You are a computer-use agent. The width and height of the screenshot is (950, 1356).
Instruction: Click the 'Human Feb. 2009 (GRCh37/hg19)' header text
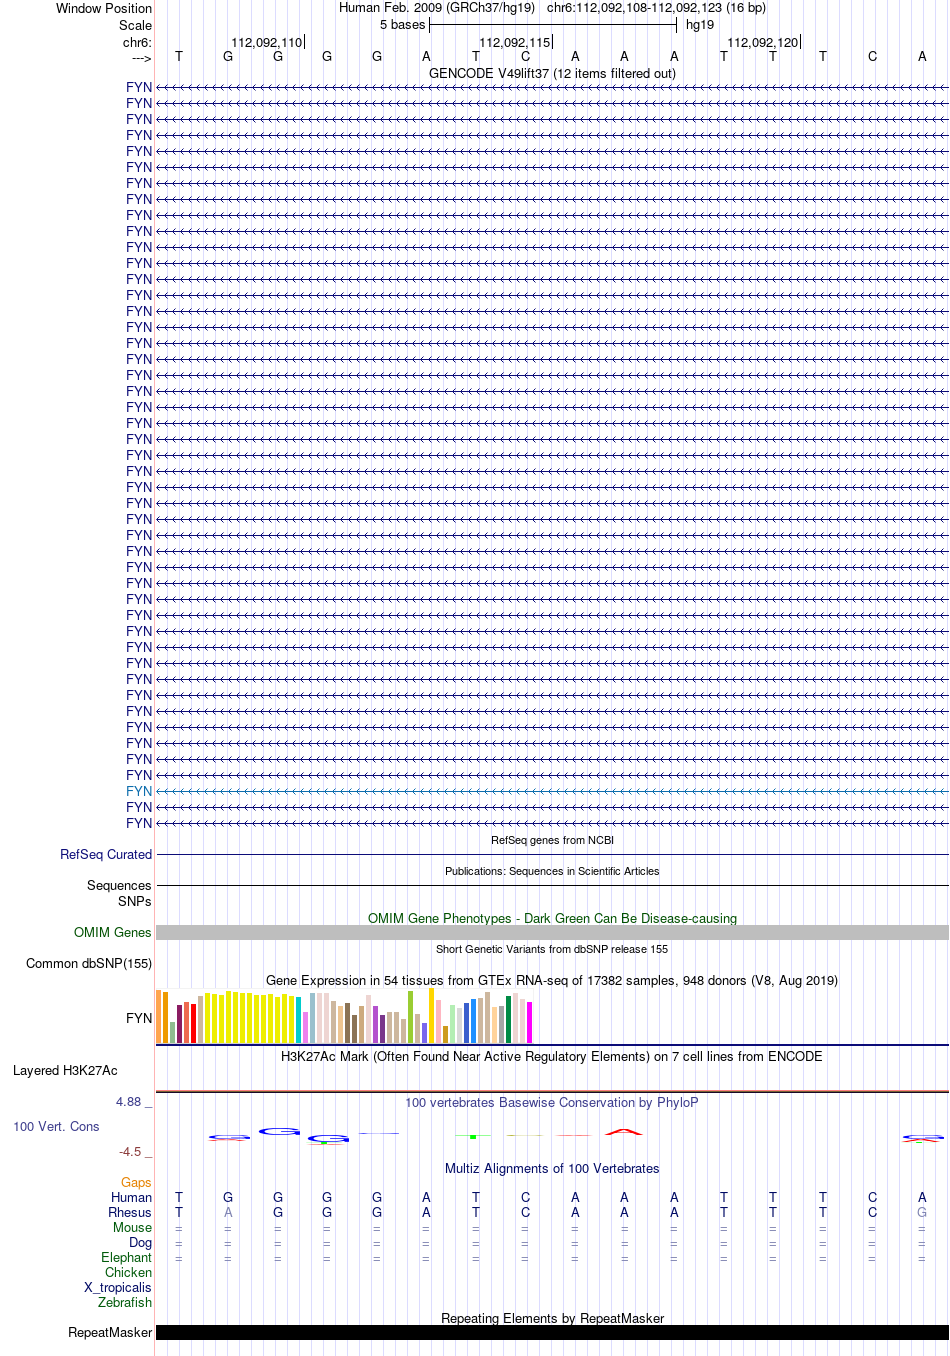coord(437,8)
